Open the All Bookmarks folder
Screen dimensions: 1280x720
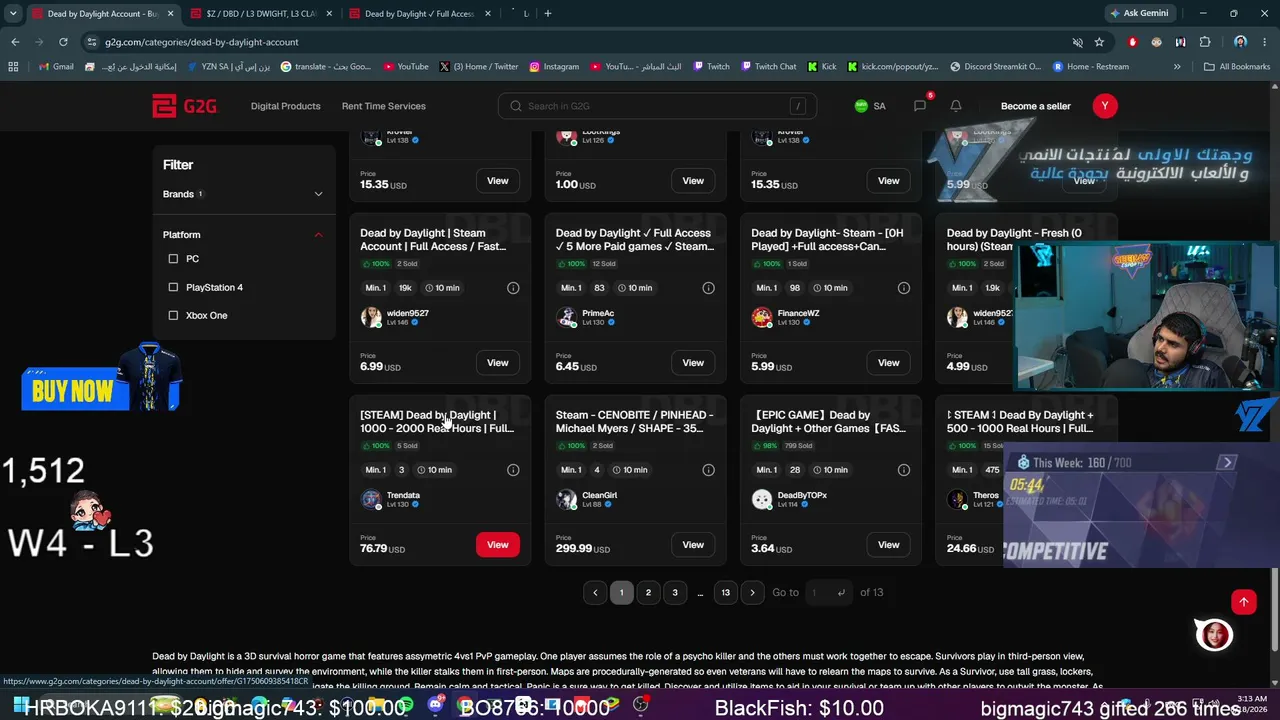pos(1237,67)
